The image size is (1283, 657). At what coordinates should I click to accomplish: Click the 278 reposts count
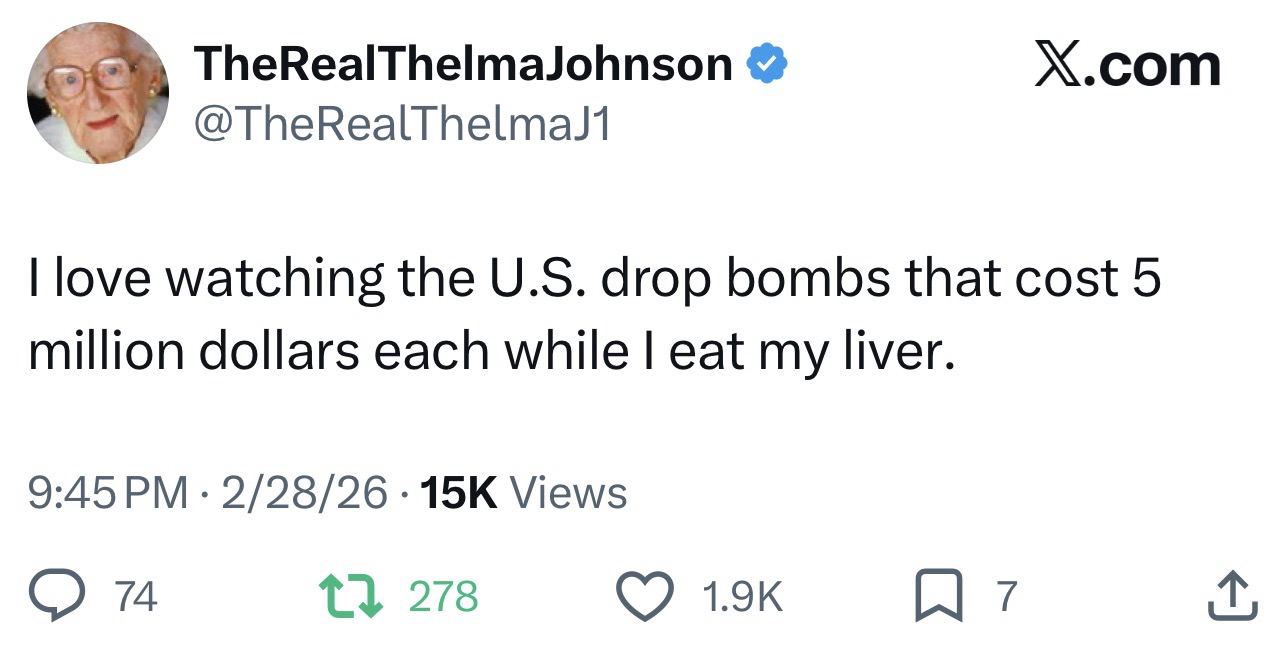coord(444,597)
